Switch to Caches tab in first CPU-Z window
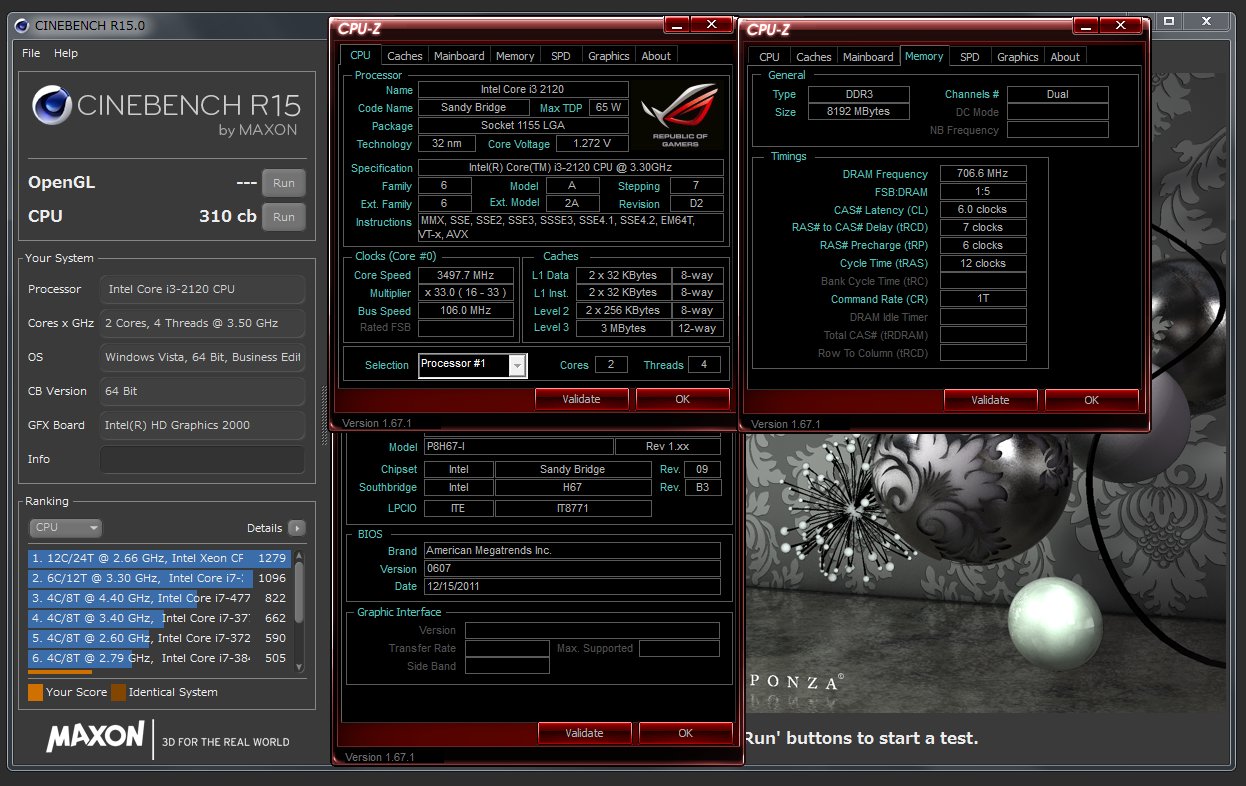Screen dimensions: 1246x786 (405, 56)
